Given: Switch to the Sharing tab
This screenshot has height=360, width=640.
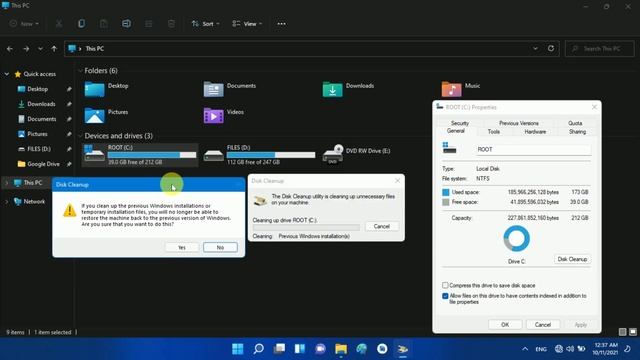Looking at the screenshot, I should tap(577, 132).
